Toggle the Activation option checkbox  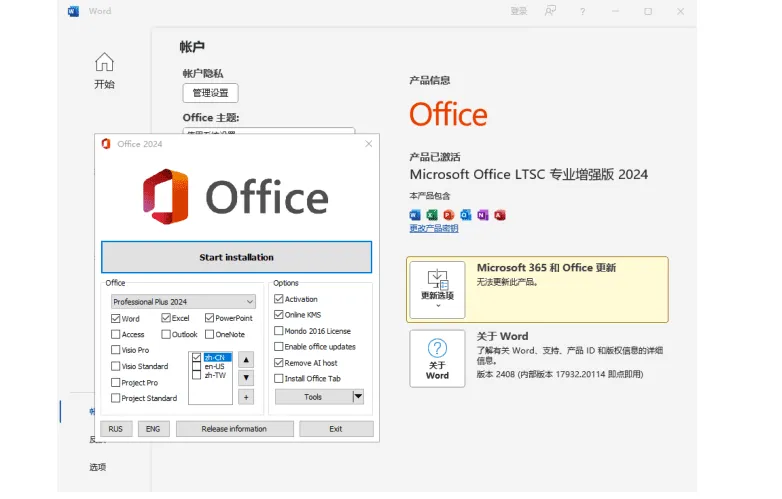click(279, 299)
